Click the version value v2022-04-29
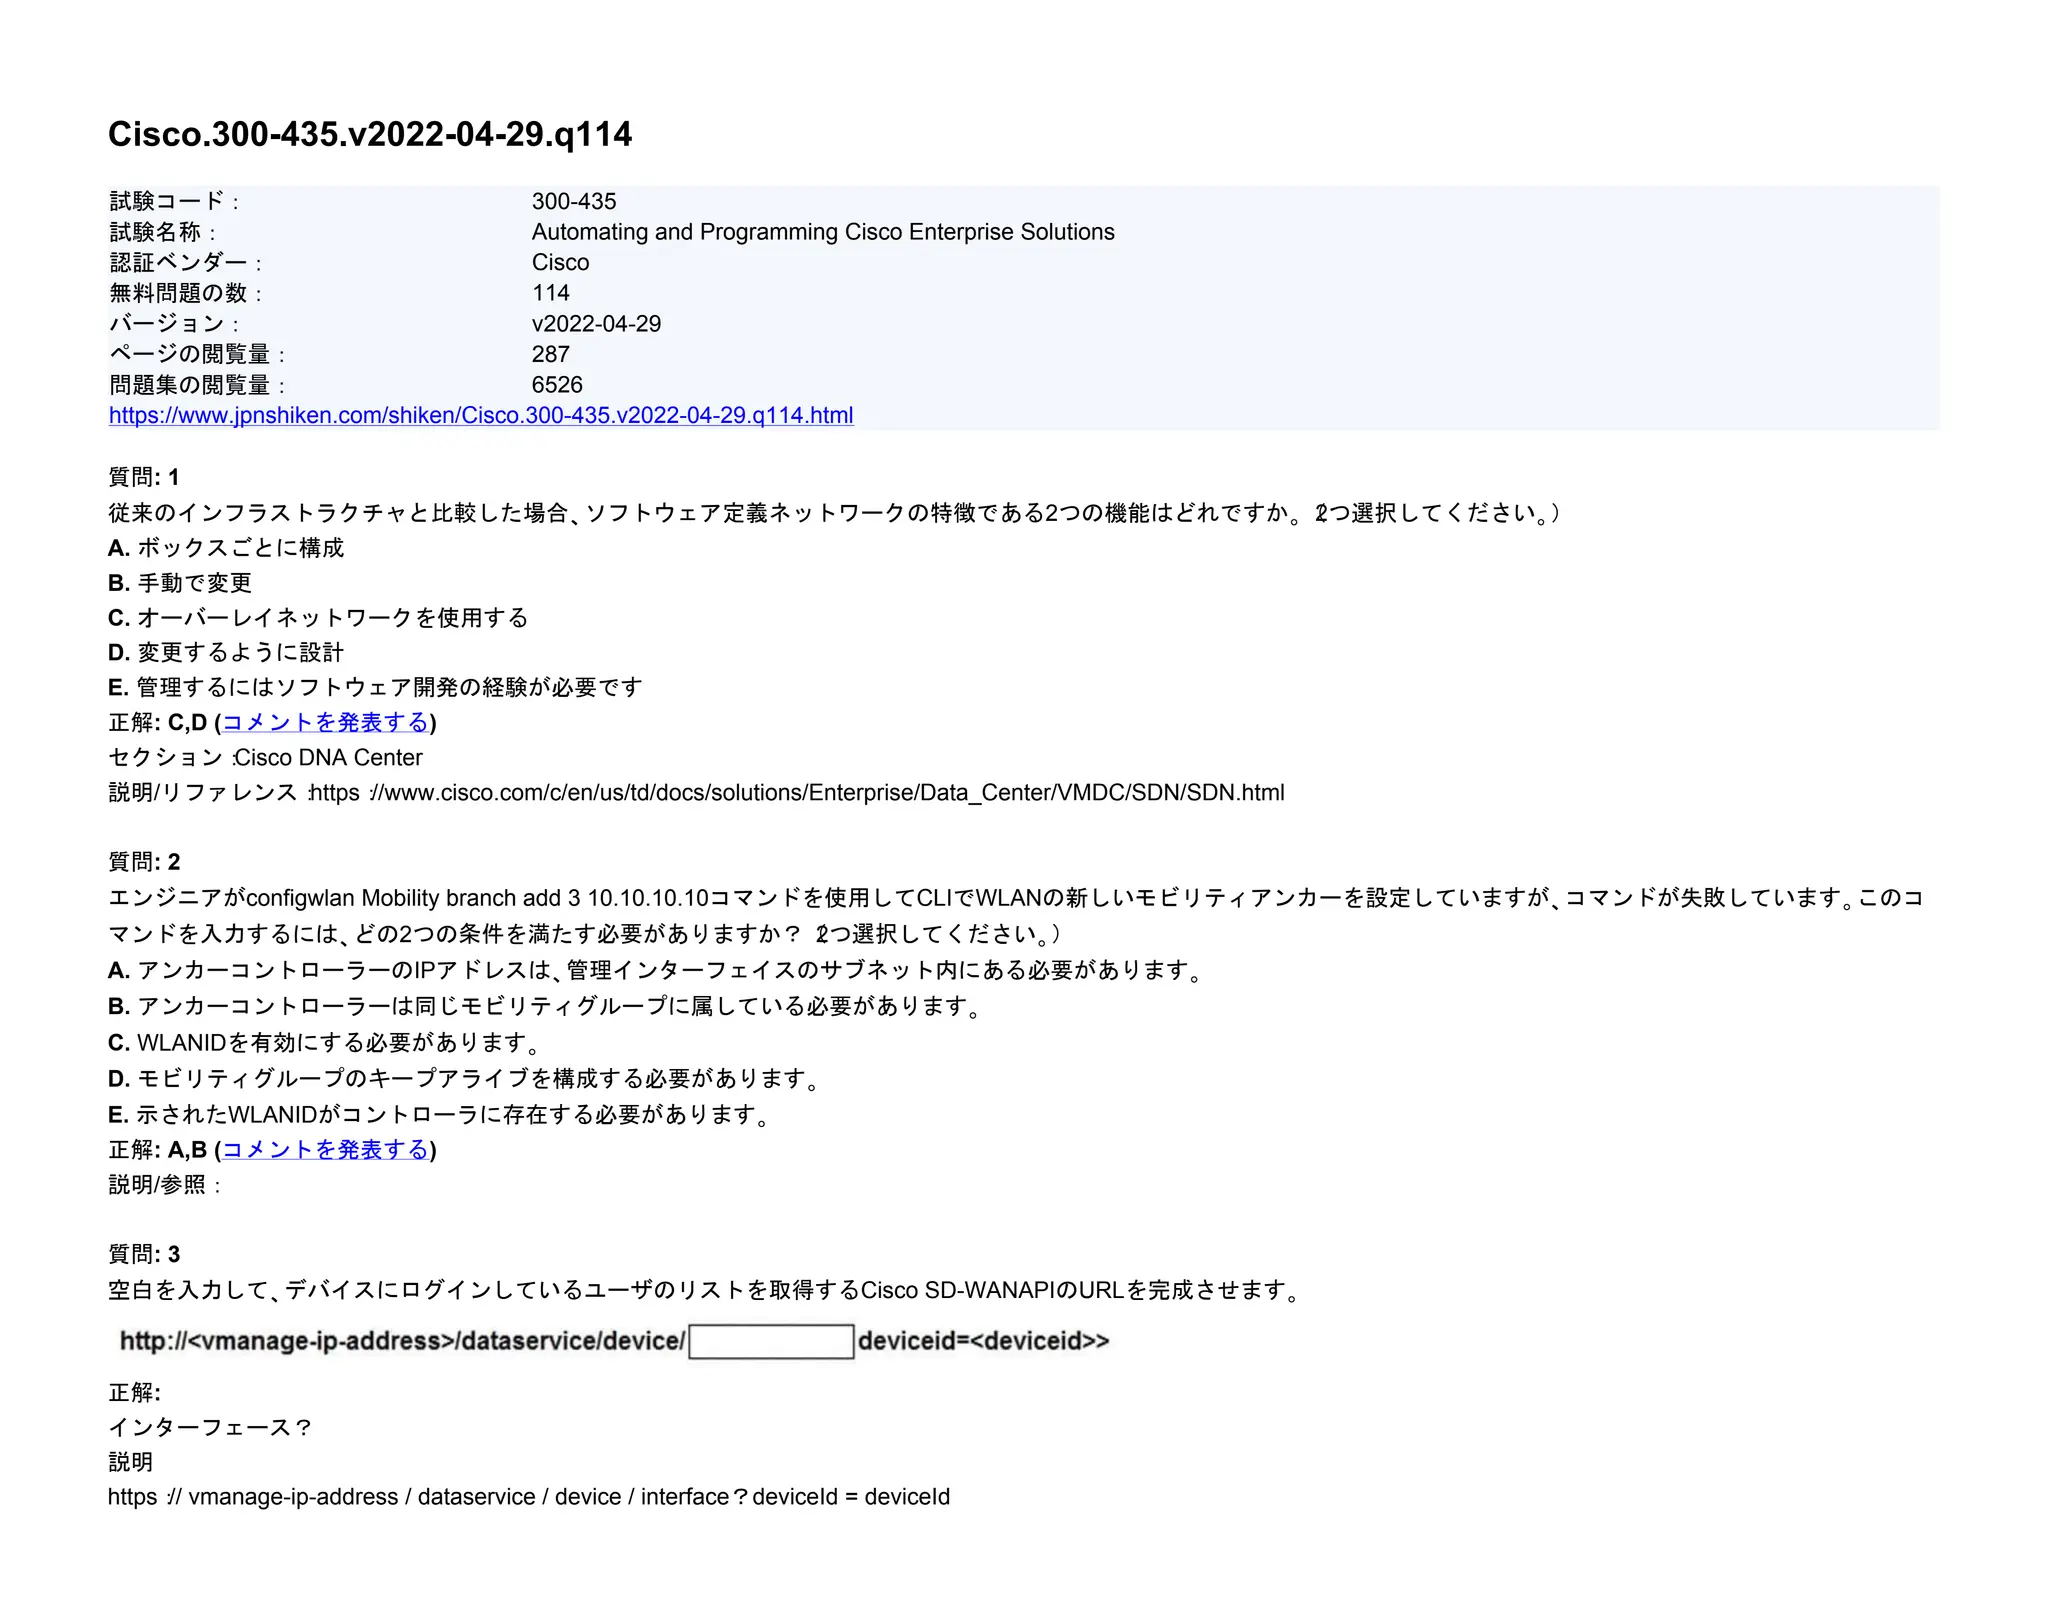Image resolution: width=2048 pixels, height=1619 pixels. [x=596, y=323]
